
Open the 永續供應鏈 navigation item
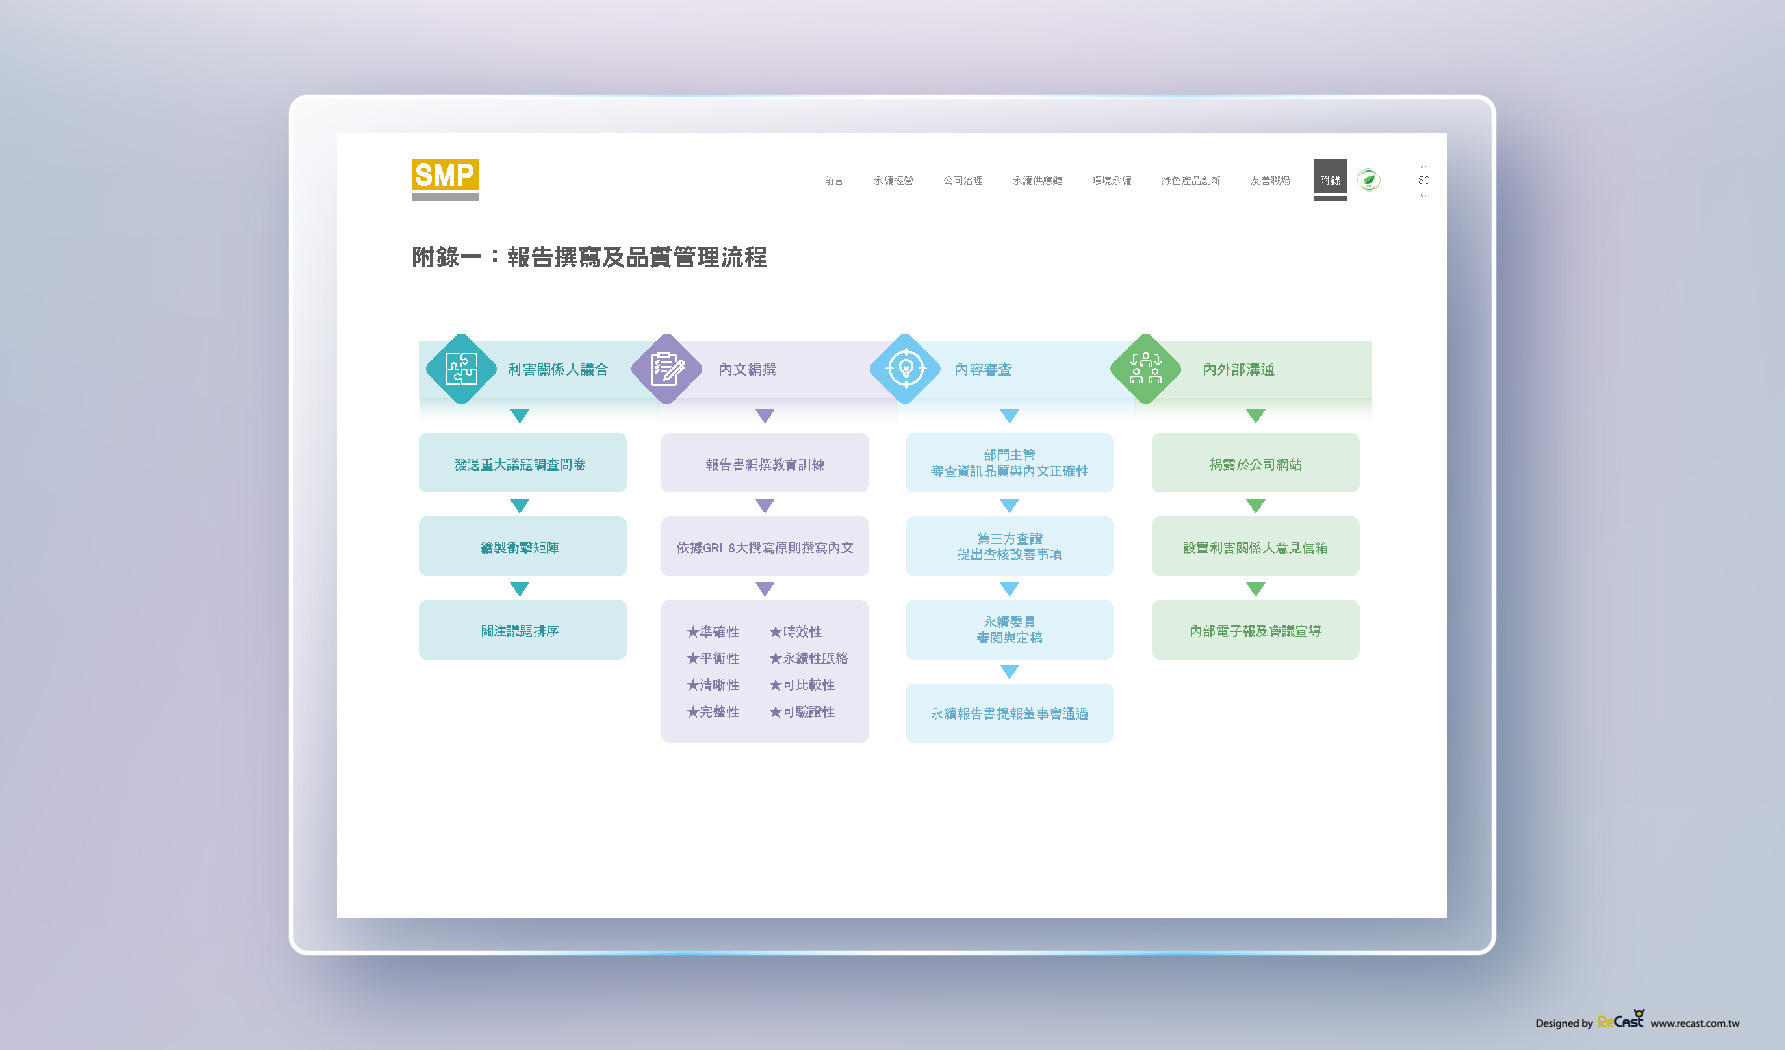(x=1037, y=181)
